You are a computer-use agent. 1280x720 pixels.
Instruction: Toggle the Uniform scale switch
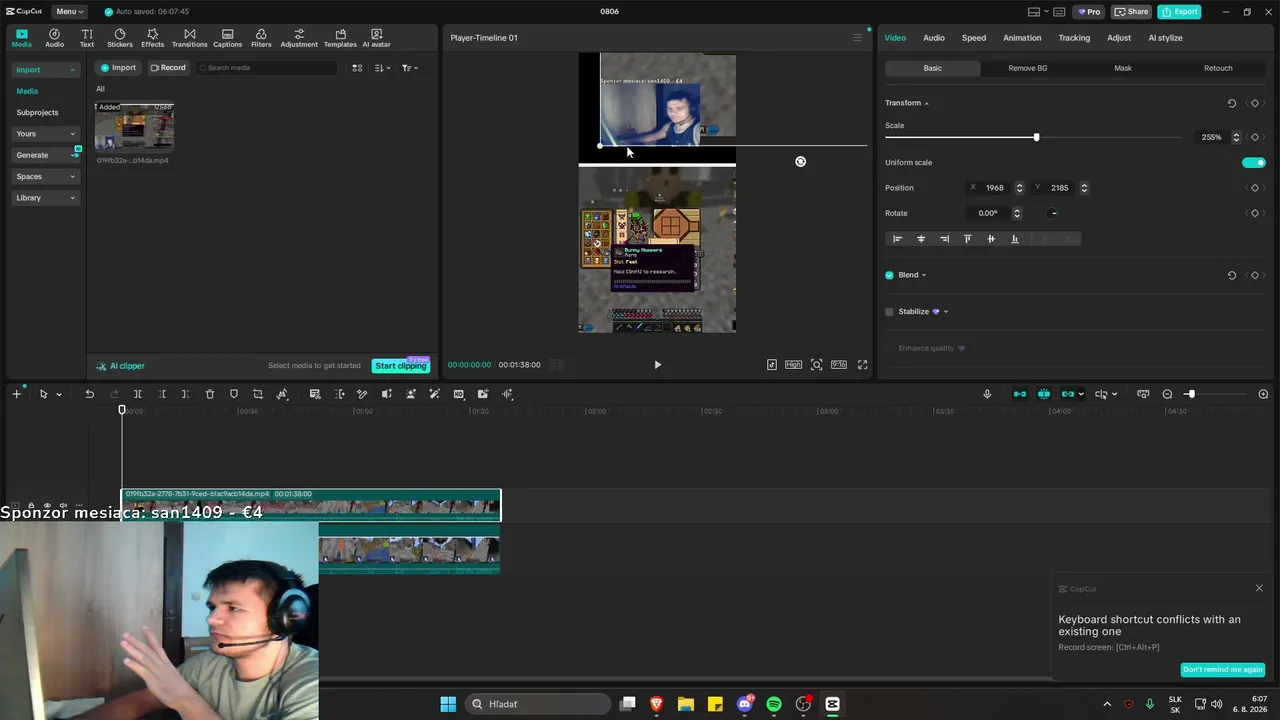point(1254,163)
